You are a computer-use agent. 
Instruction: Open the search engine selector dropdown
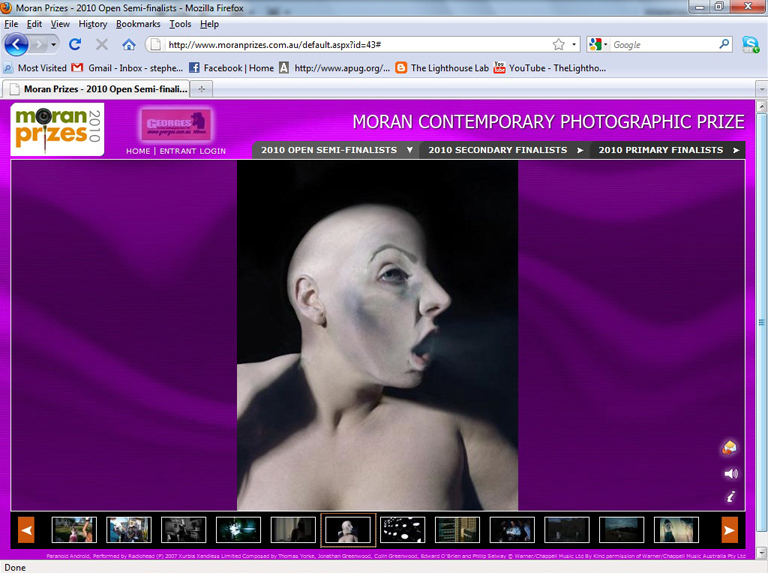[x=598, y=45]
